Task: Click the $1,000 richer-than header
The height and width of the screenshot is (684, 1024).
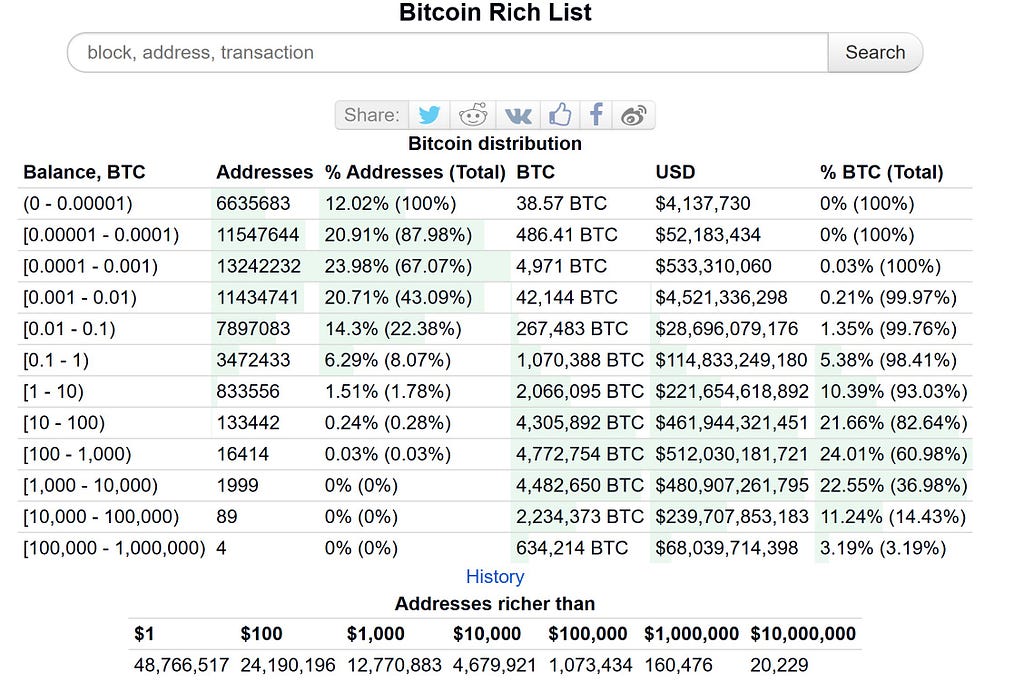Action: pos(376,634)
